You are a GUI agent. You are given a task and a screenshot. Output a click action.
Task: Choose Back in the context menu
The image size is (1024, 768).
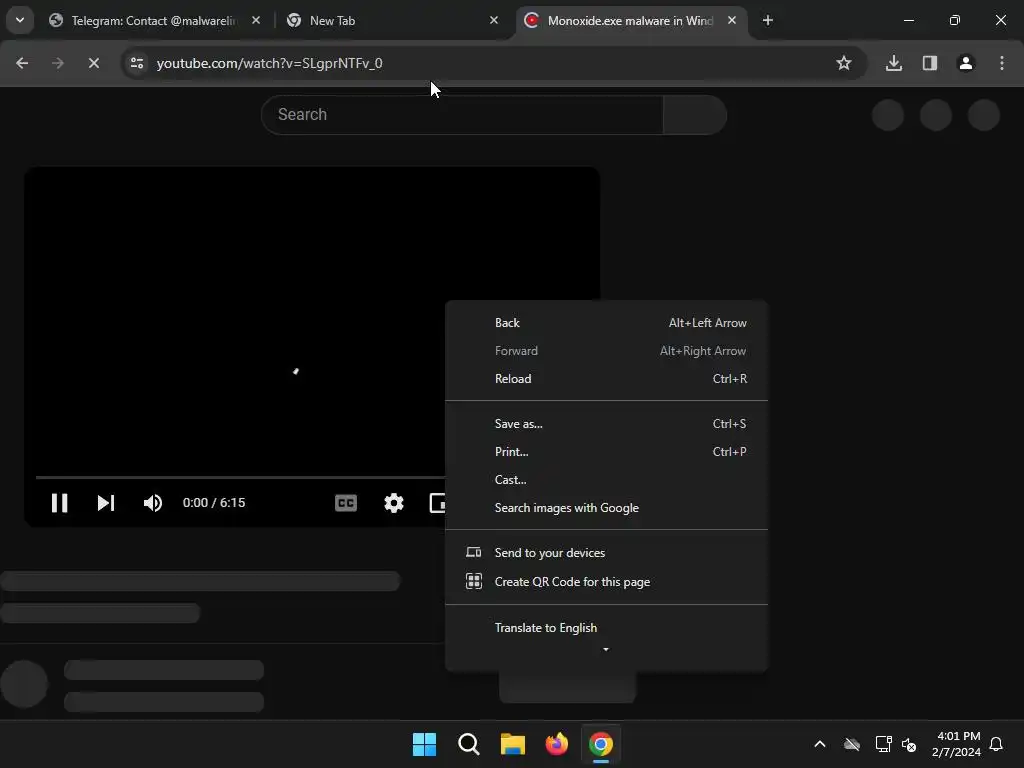point(606,323)
